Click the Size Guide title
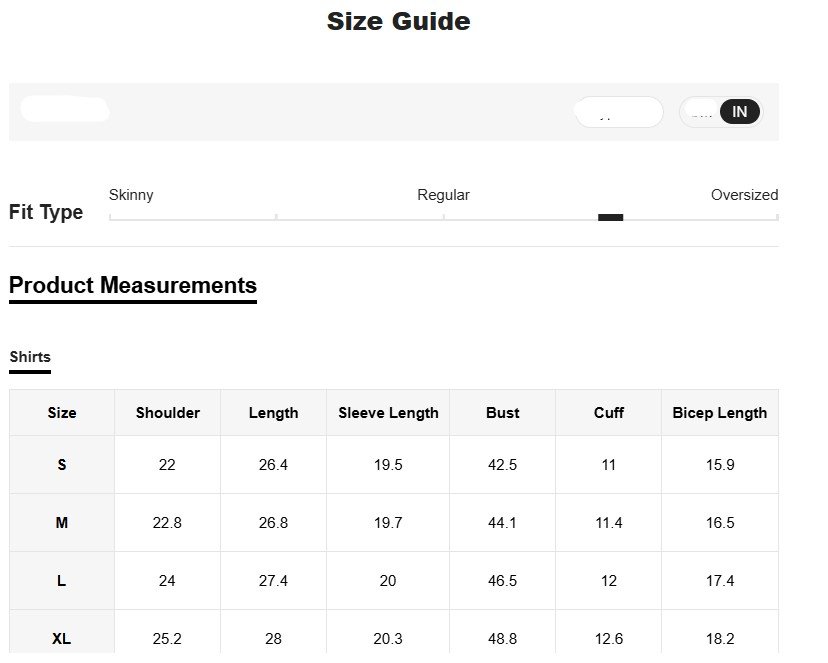Image resolution: width=828 pixels, height=663 pixels. tap(398, 21)
